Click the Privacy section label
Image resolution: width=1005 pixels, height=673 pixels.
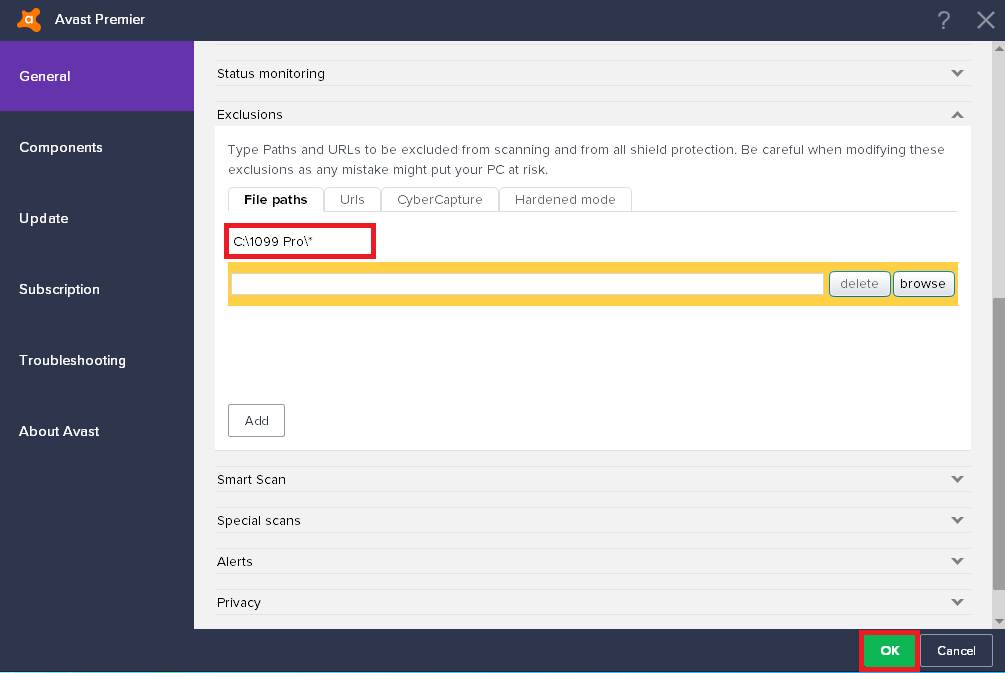tap(238, 602)
